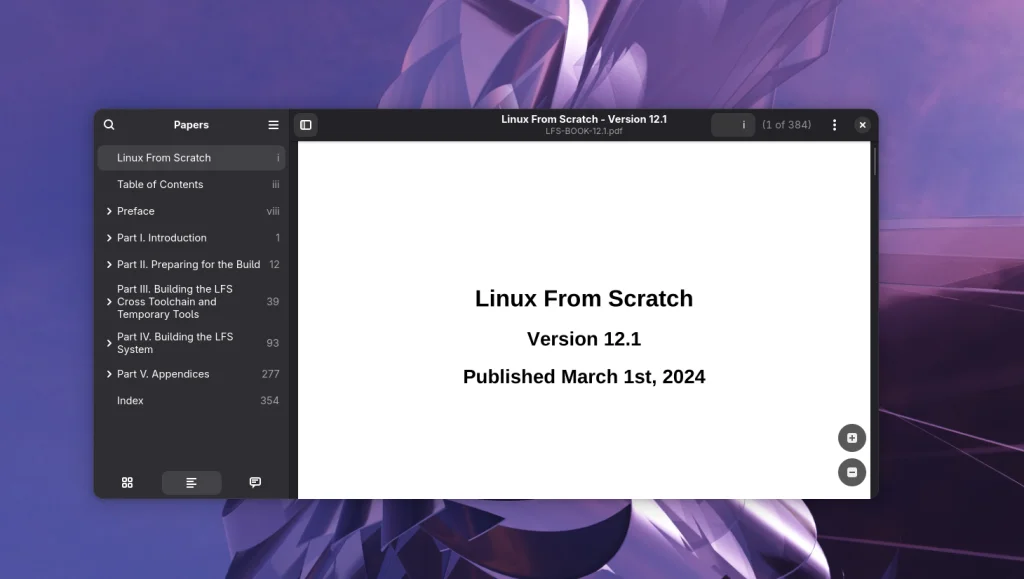Switch sidebar to thumbnails view

[127, 482]
